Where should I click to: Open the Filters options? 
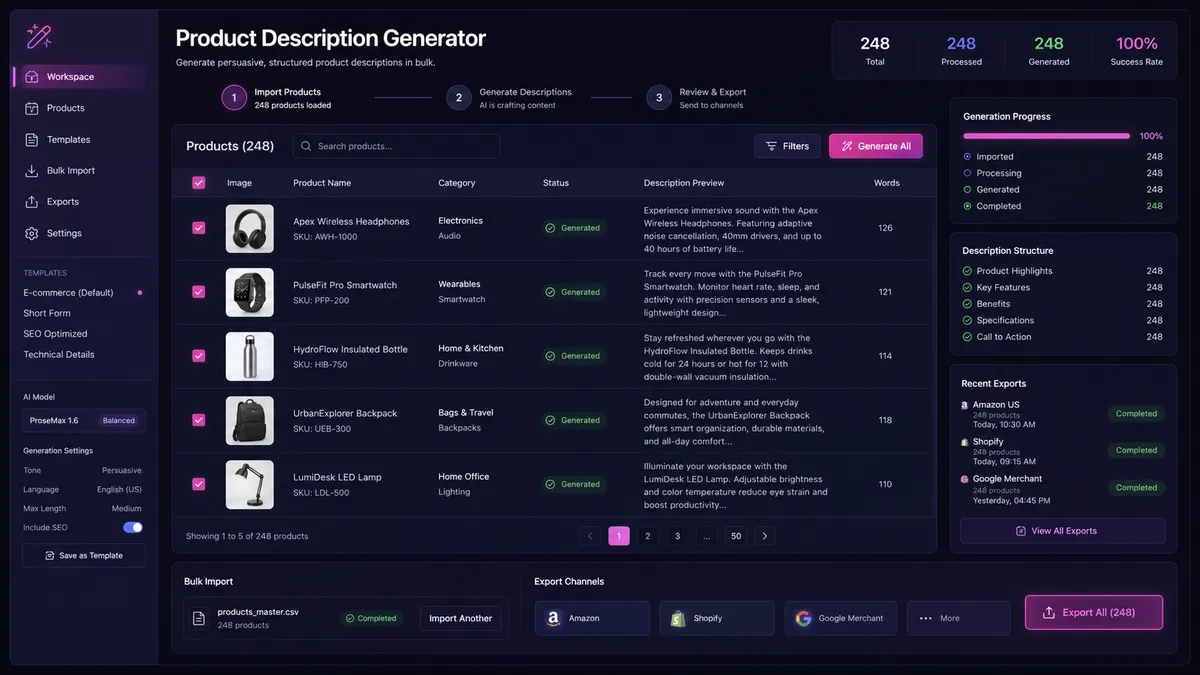[x=787, y=146]
